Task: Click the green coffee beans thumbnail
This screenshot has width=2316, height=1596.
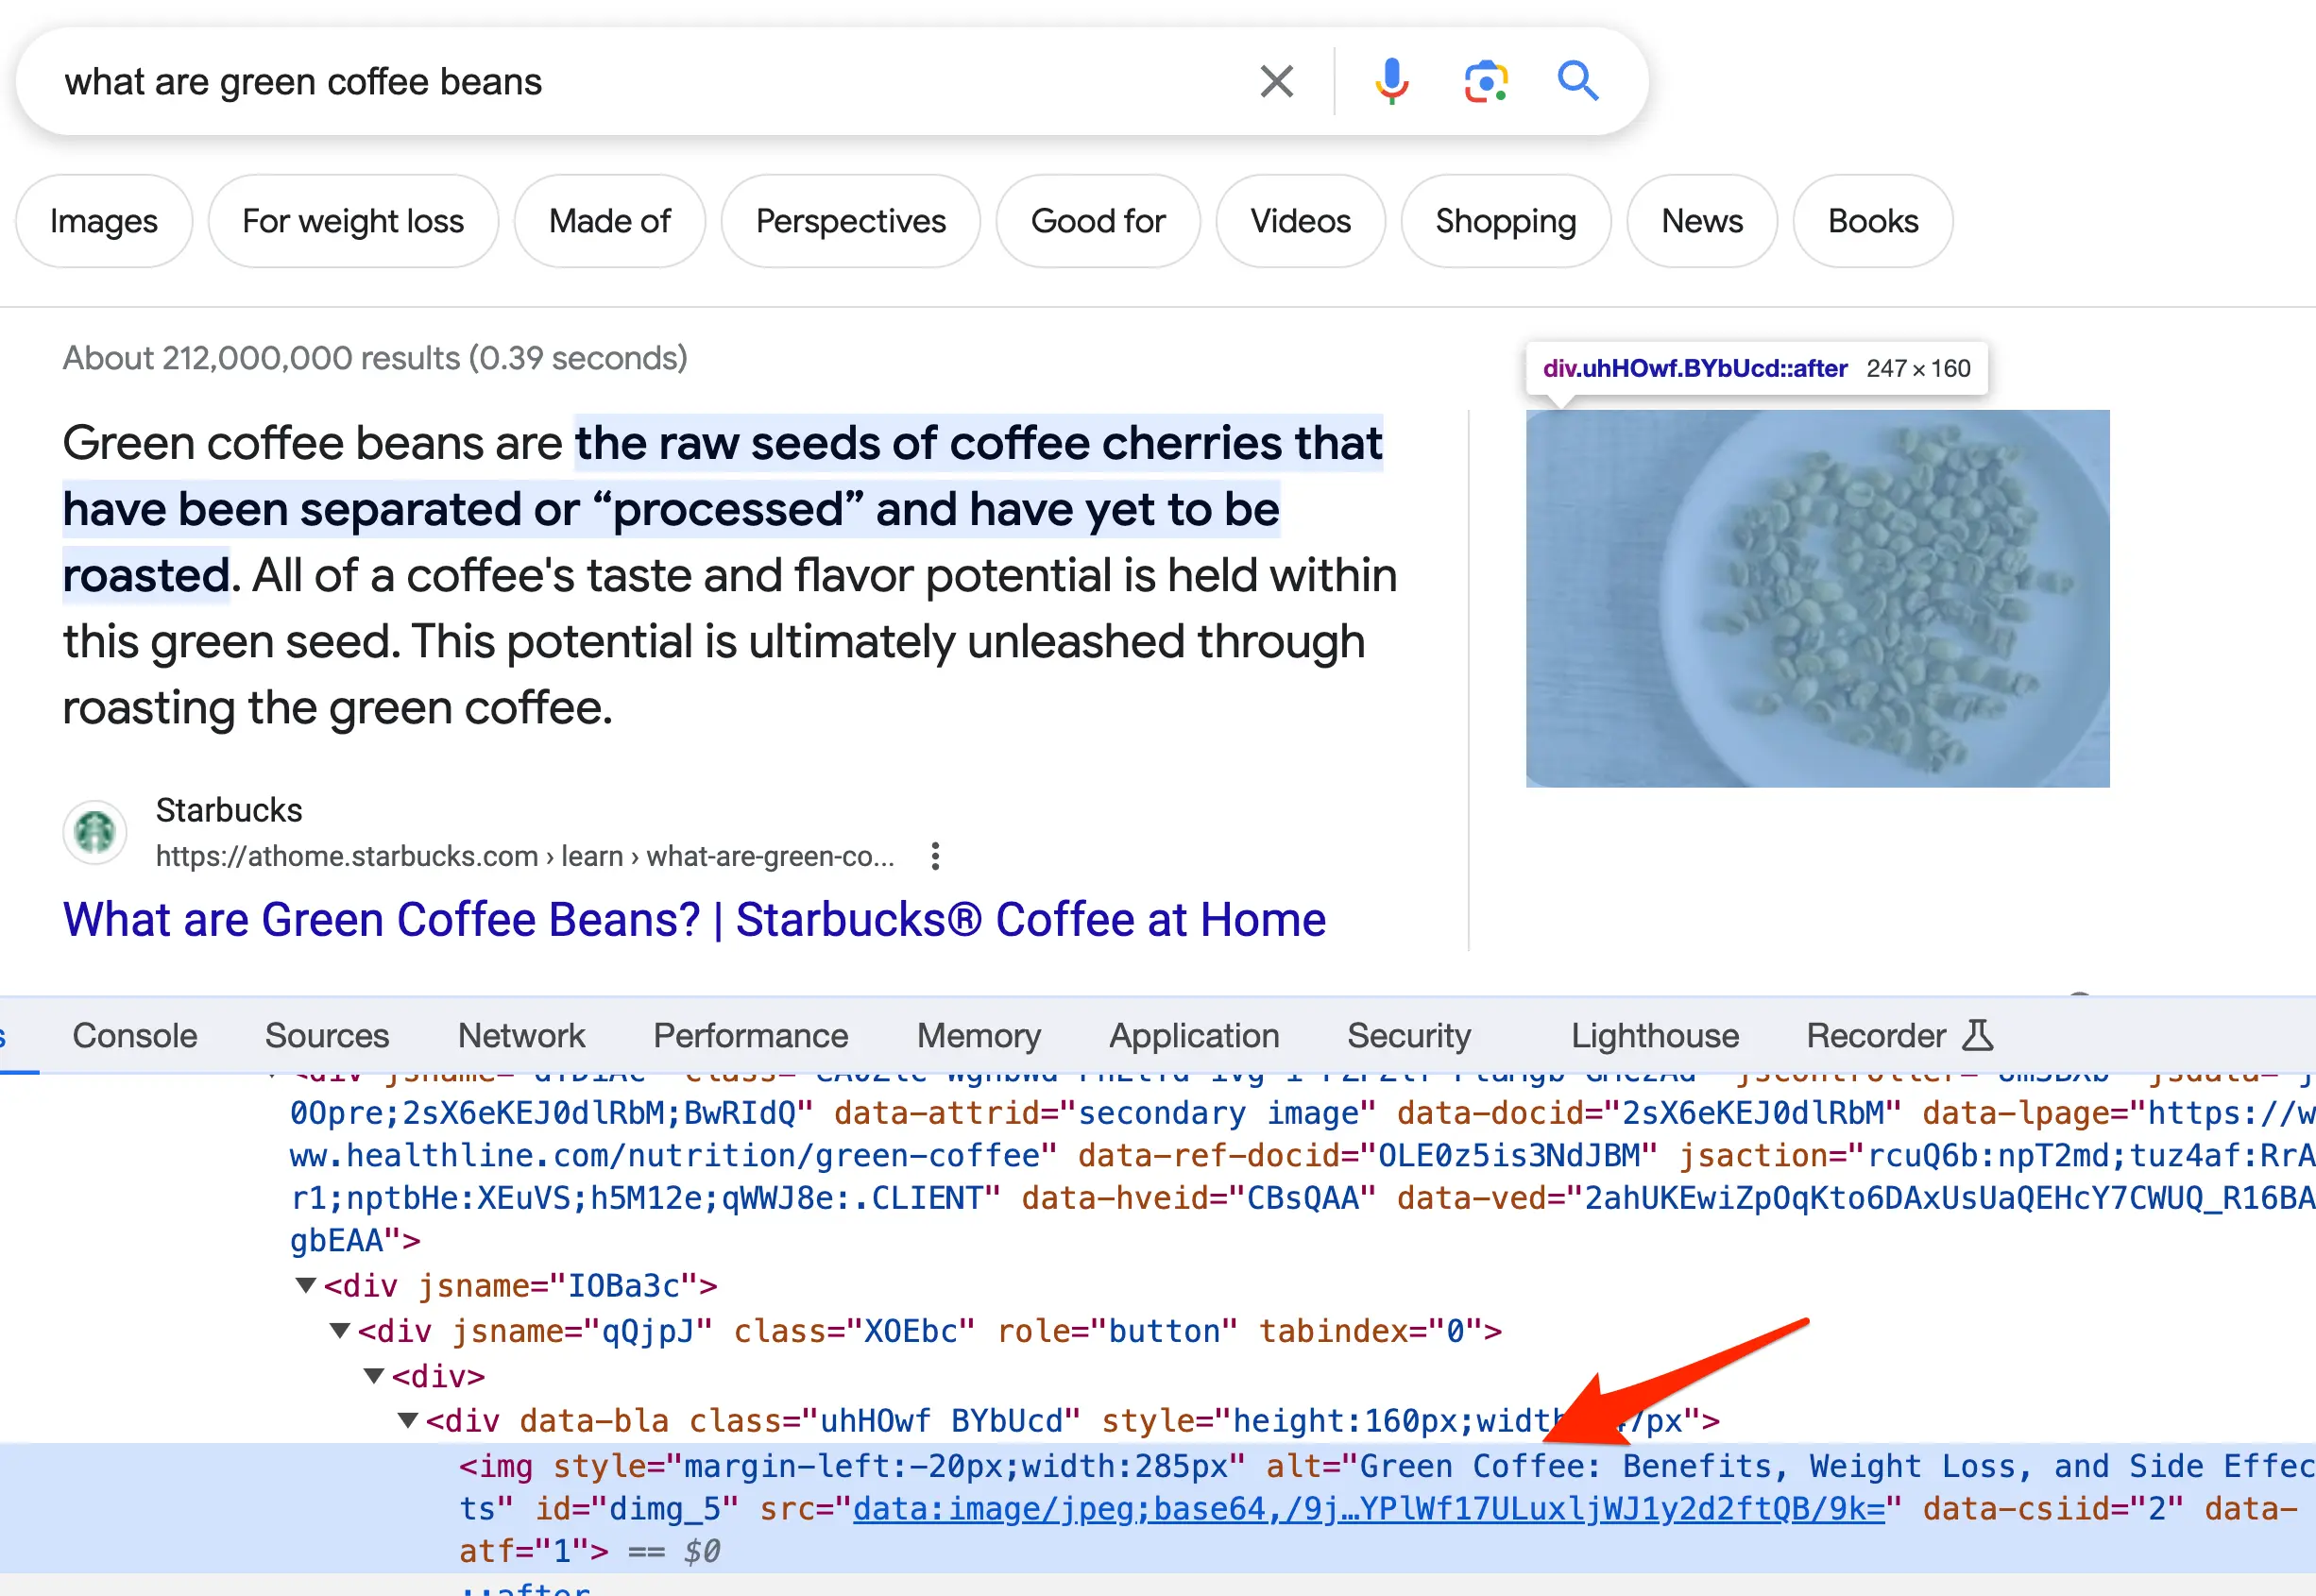Action: click(x=1817, y=598)
